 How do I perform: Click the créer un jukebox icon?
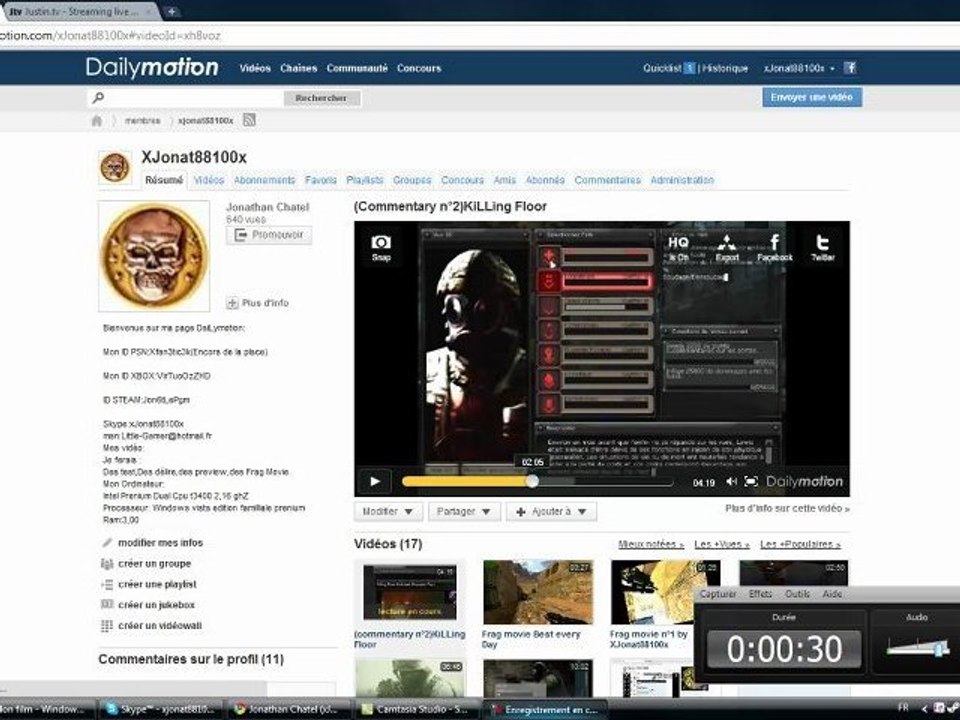pos(107,605)
